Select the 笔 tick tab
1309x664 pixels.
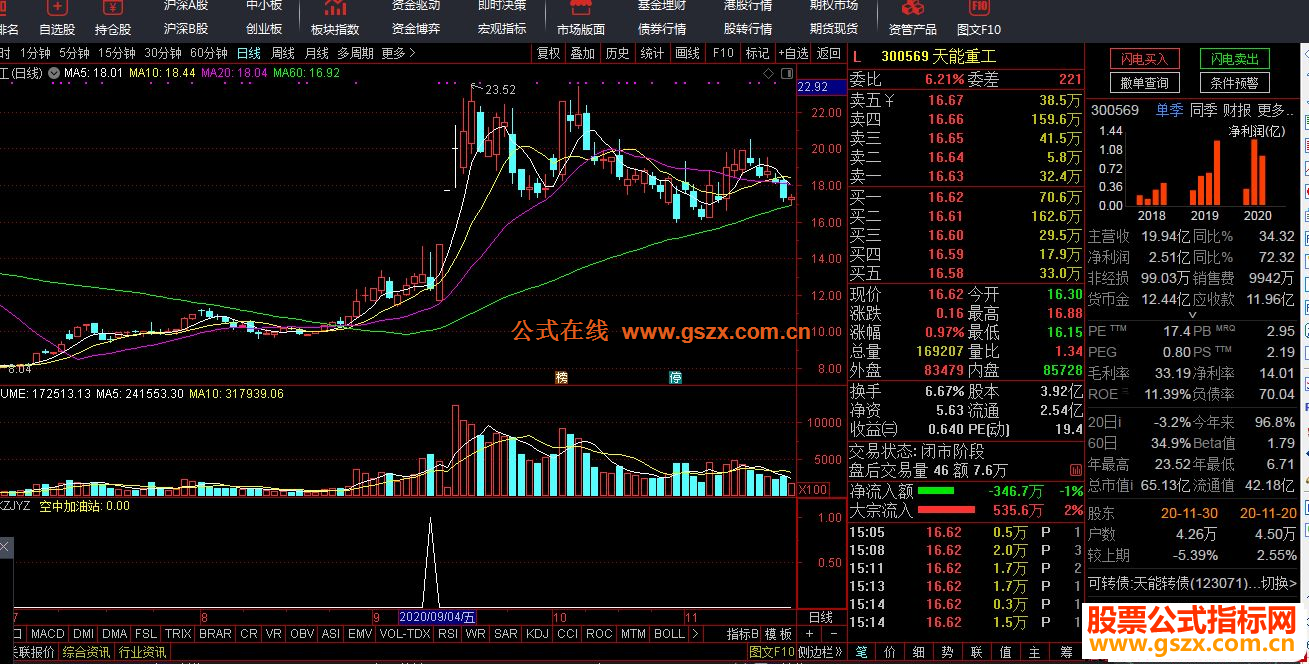(861, 652)
